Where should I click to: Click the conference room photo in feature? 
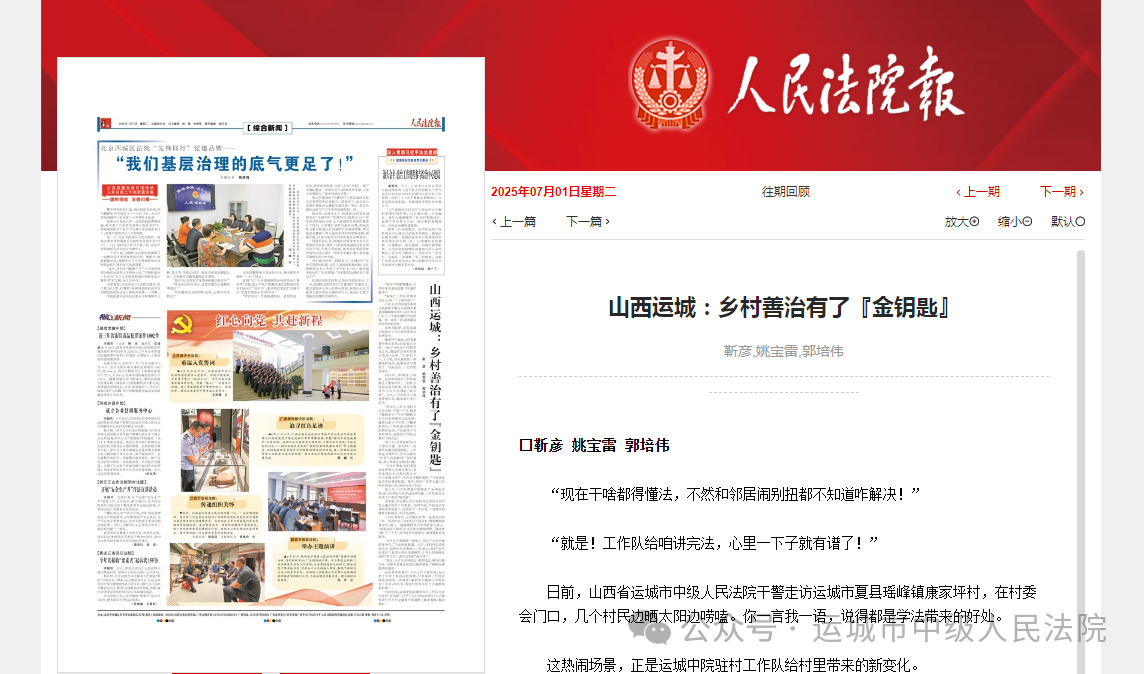(x=317, y=502)
